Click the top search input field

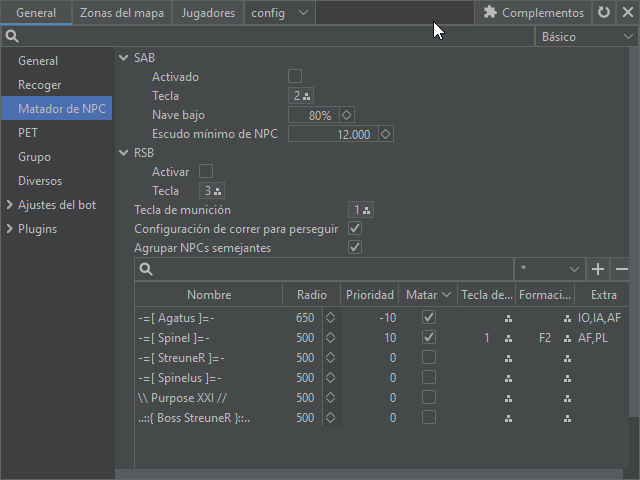click(270, 37)
